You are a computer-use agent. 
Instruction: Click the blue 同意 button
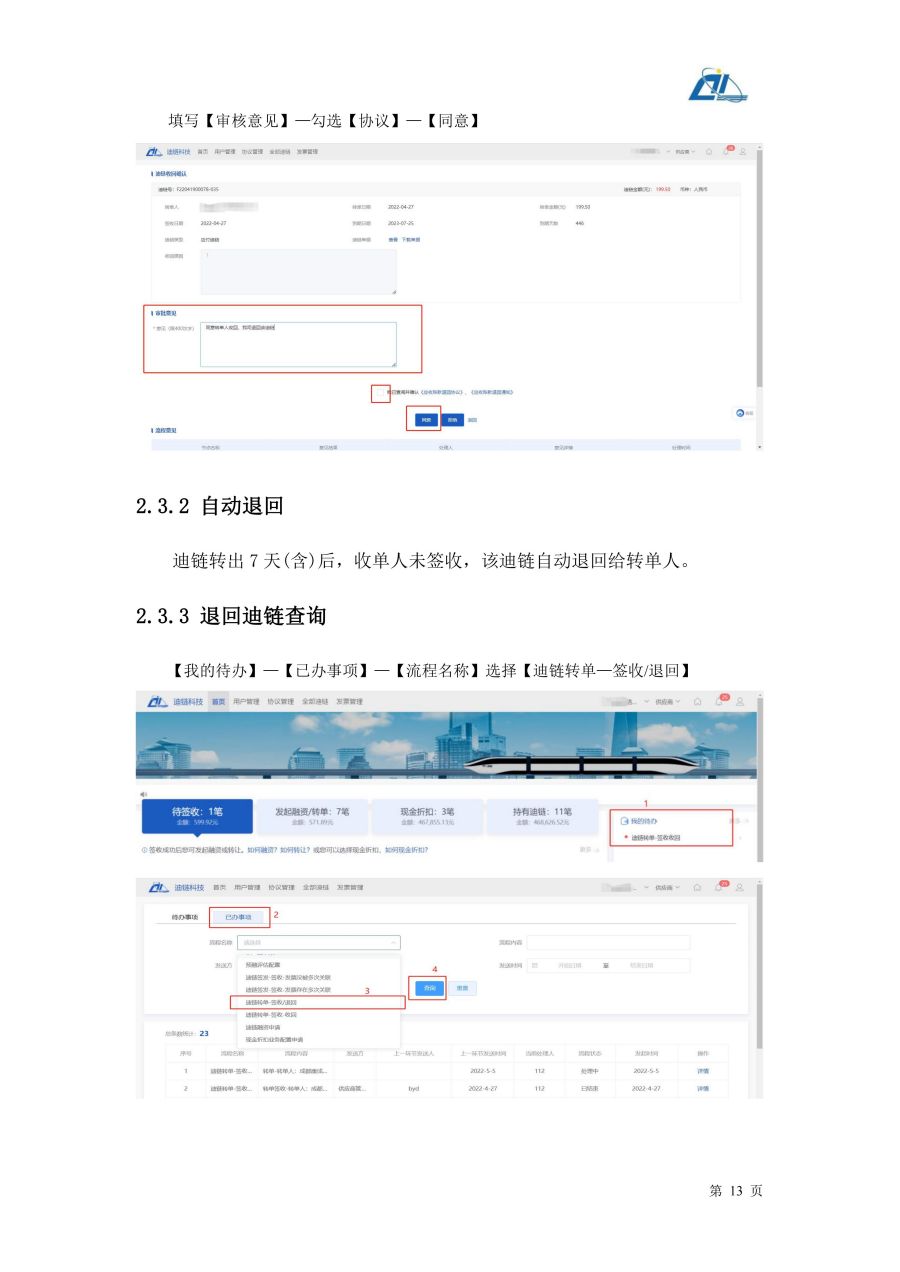coord(427,420)
